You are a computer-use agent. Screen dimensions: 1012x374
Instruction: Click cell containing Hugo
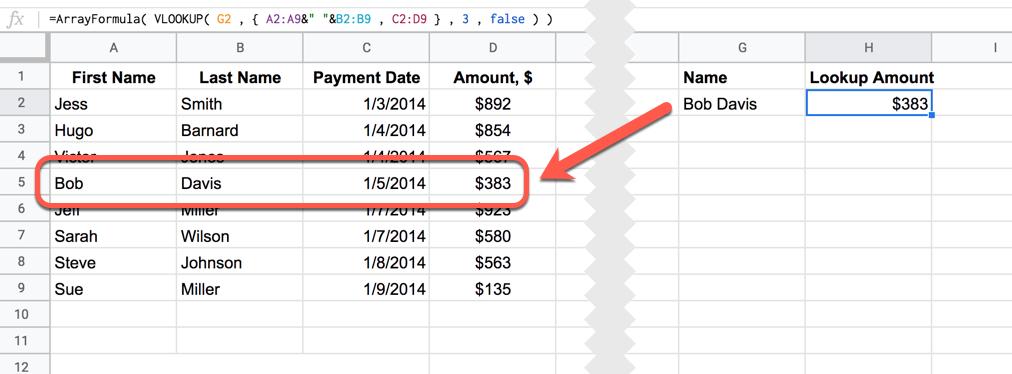pos(113,130)
